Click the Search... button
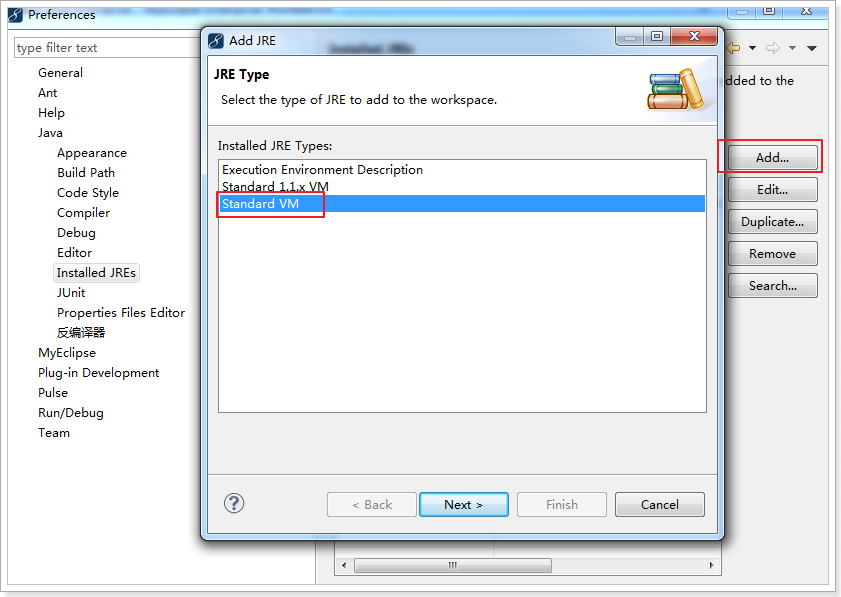 coord(772,285)
